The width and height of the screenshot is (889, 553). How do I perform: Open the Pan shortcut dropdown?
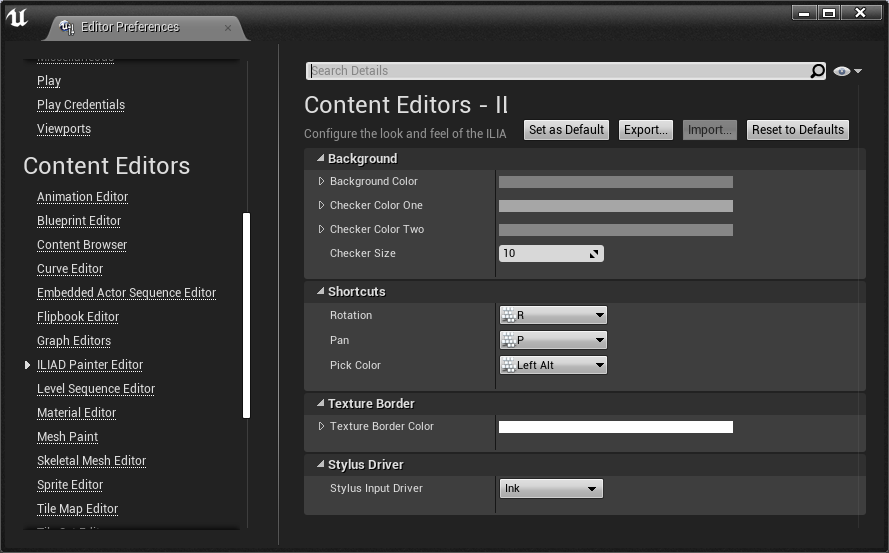[553, 340]
